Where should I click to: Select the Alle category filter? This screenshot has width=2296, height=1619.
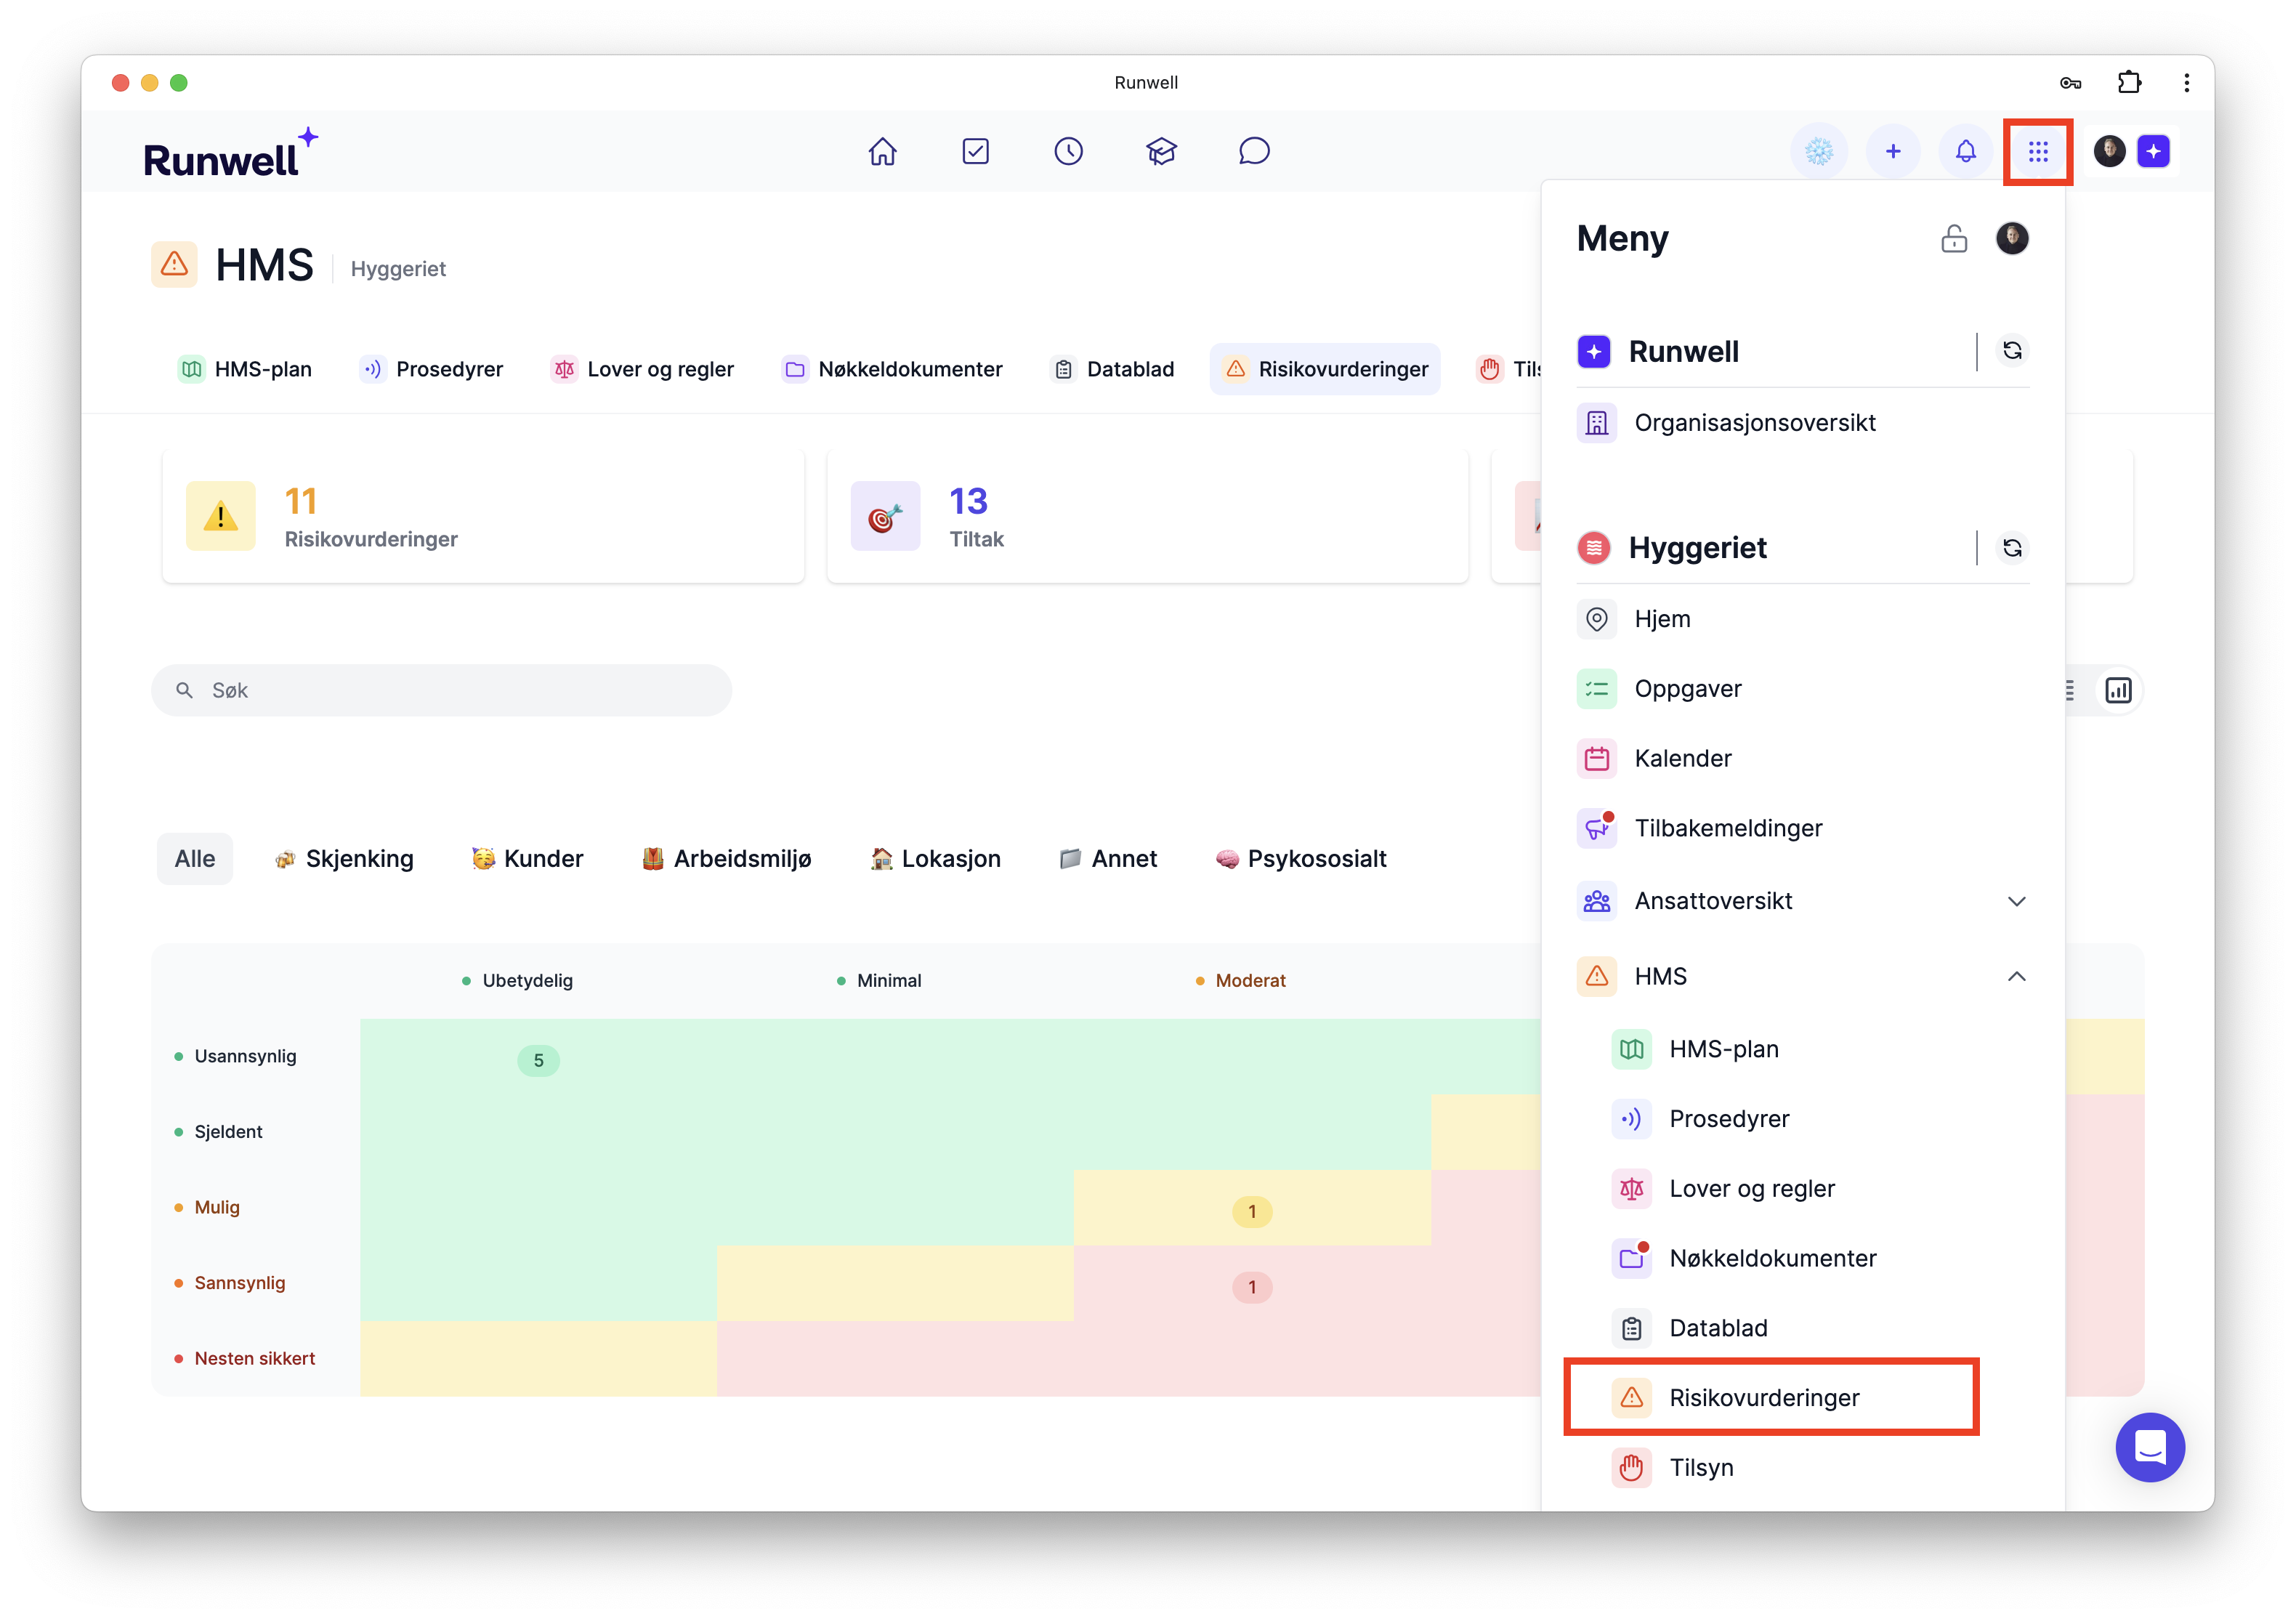point(194,859)
